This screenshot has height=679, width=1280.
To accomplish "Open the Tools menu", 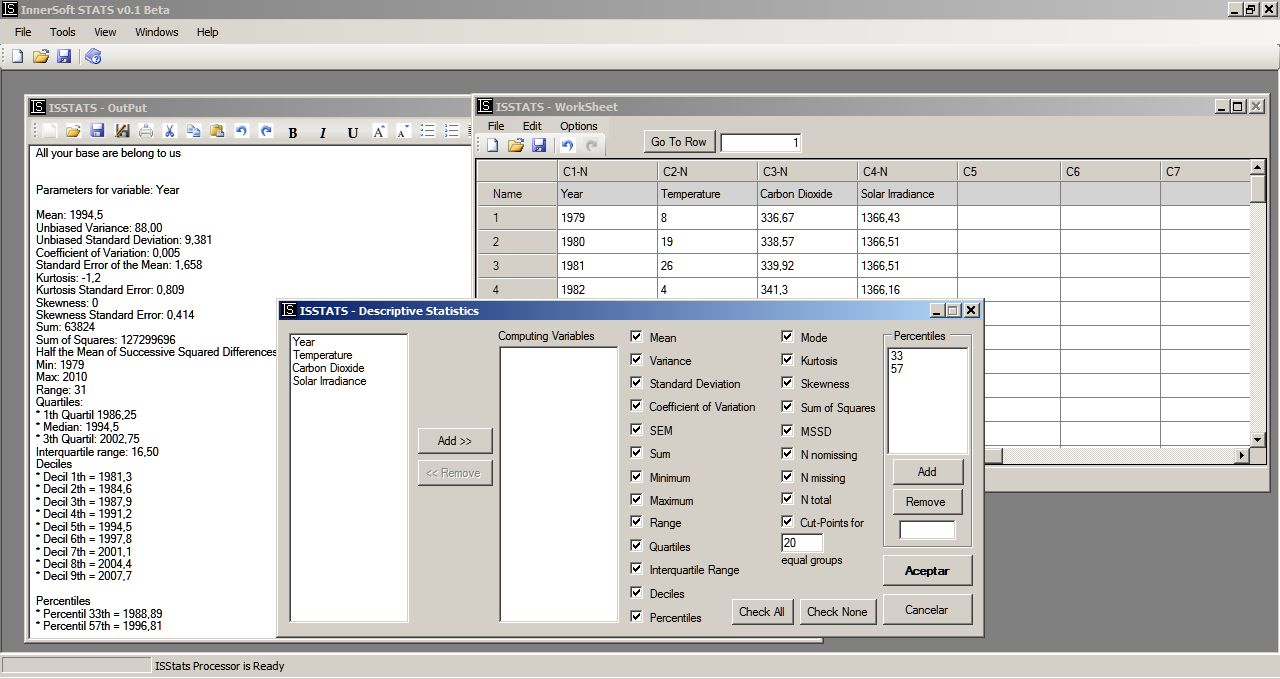I will [62, 32].
